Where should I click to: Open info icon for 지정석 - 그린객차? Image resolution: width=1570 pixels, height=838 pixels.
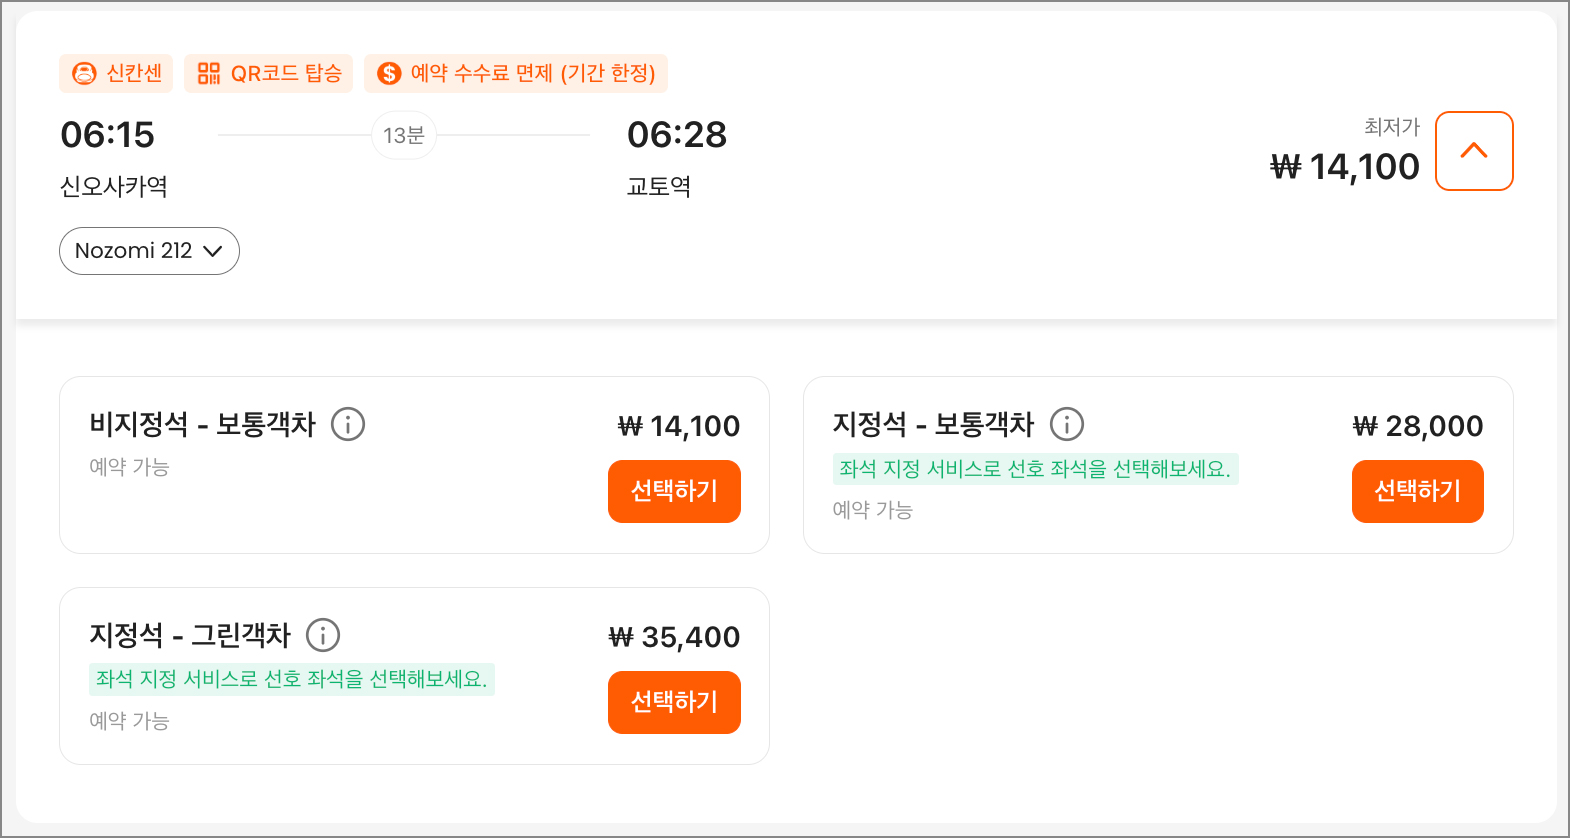323,635
